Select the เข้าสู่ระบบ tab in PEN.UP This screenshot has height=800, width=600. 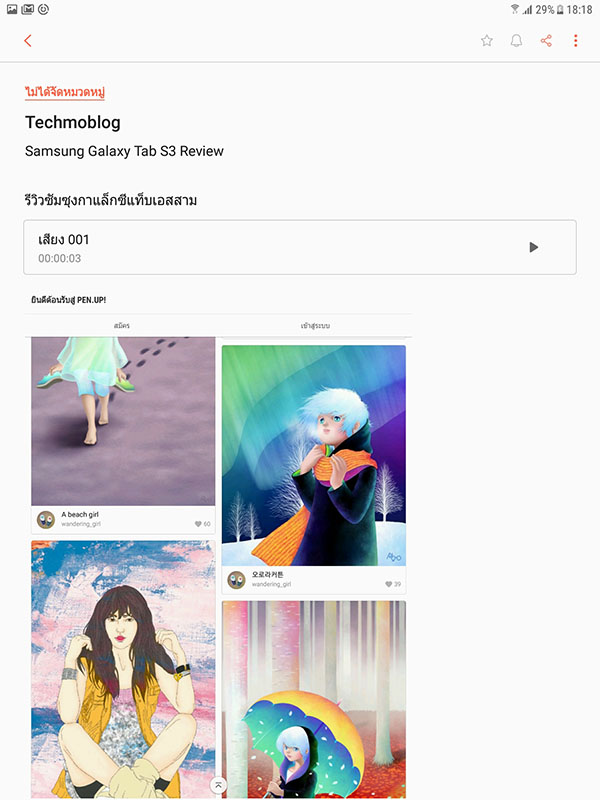pyautogui.click(x=315, y=326)
